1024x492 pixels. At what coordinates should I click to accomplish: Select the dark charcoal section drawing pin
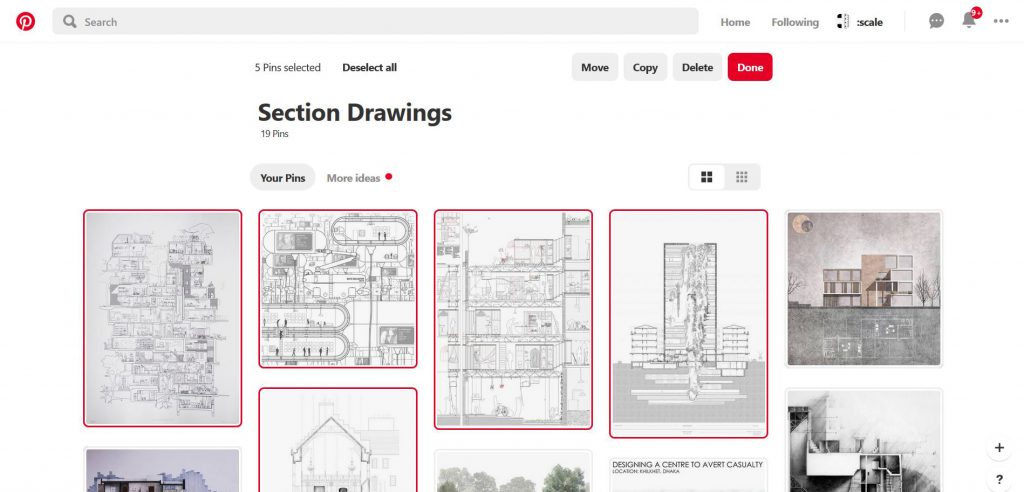tap(864, 441)
